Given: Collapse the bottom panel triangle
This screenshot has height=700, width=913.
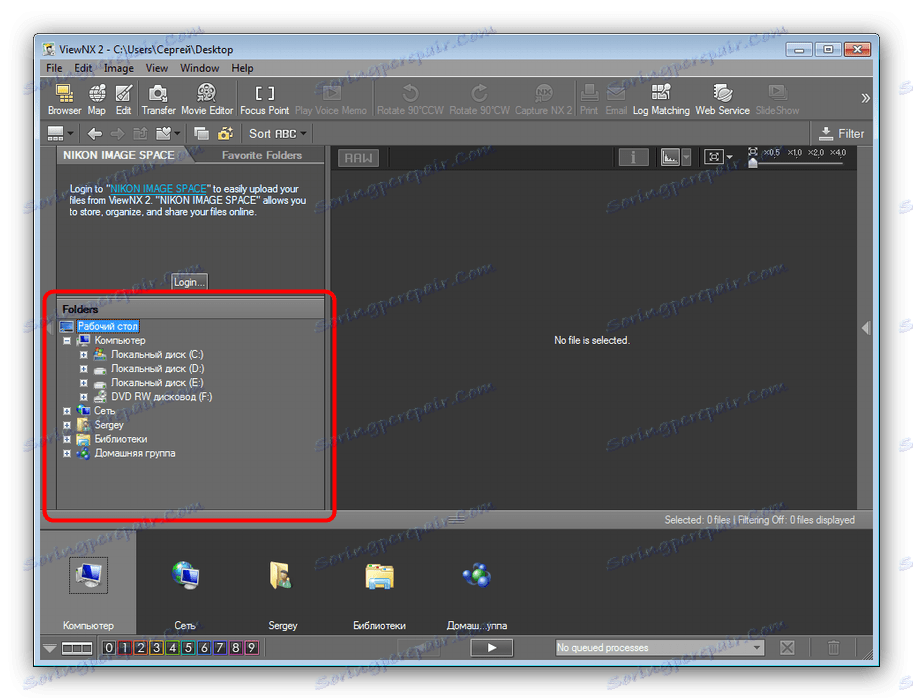Looking at the screenshot, I should pos(50,648).
